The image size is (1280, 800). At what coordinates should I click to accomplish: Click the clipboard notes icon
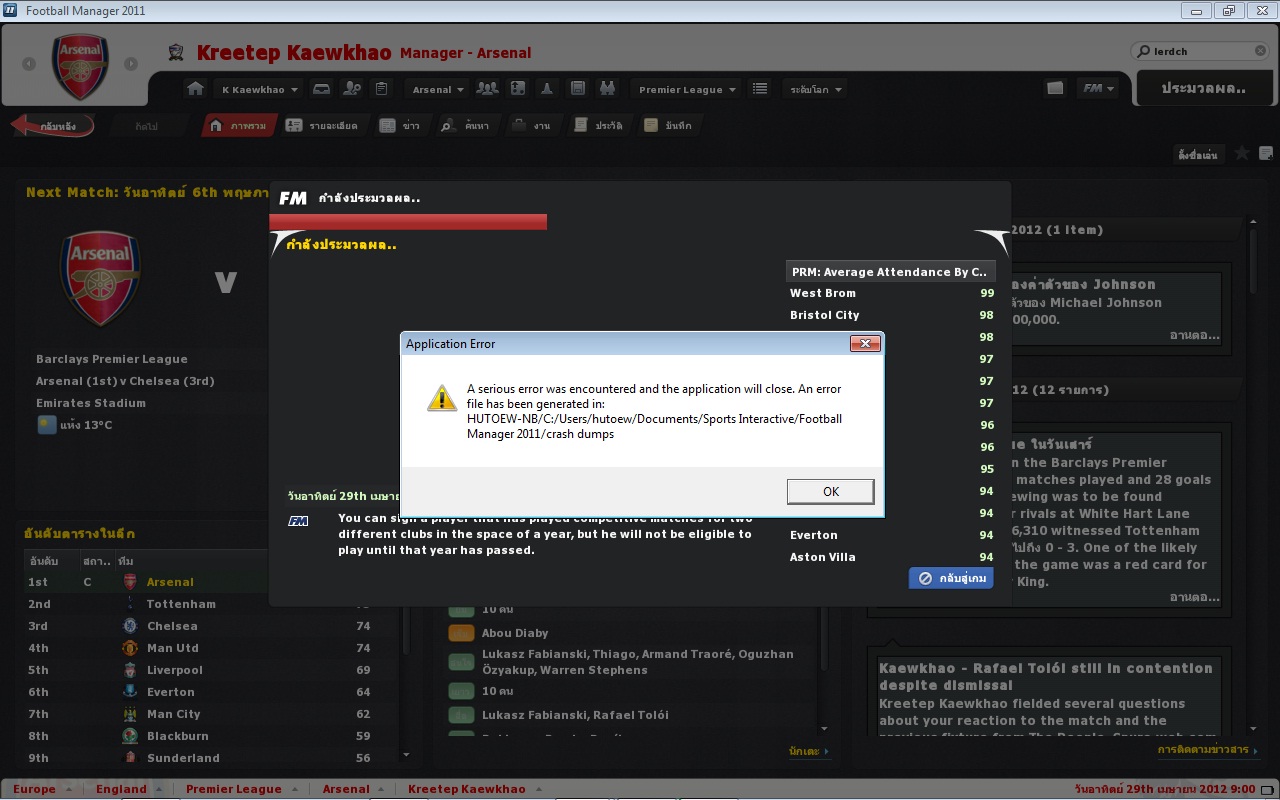point(381,89)
